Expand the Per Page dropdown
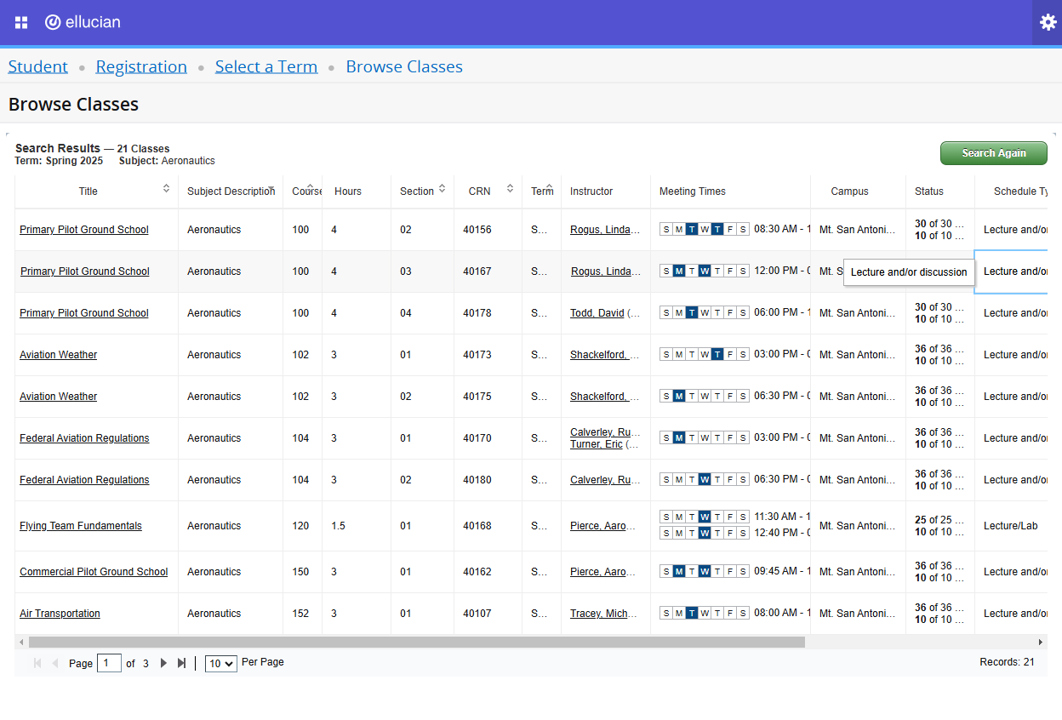 [220, 663]
